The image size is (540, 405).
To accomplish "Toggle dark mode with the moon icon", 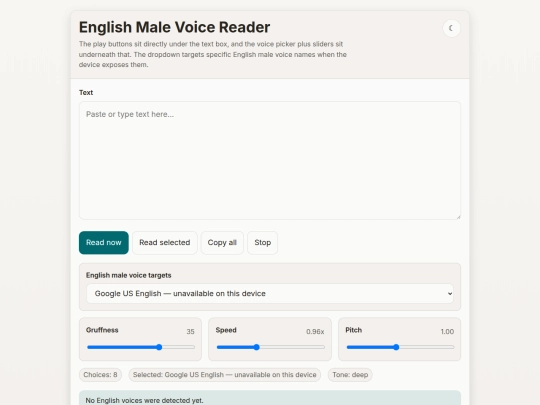I will tap(451, 28).
